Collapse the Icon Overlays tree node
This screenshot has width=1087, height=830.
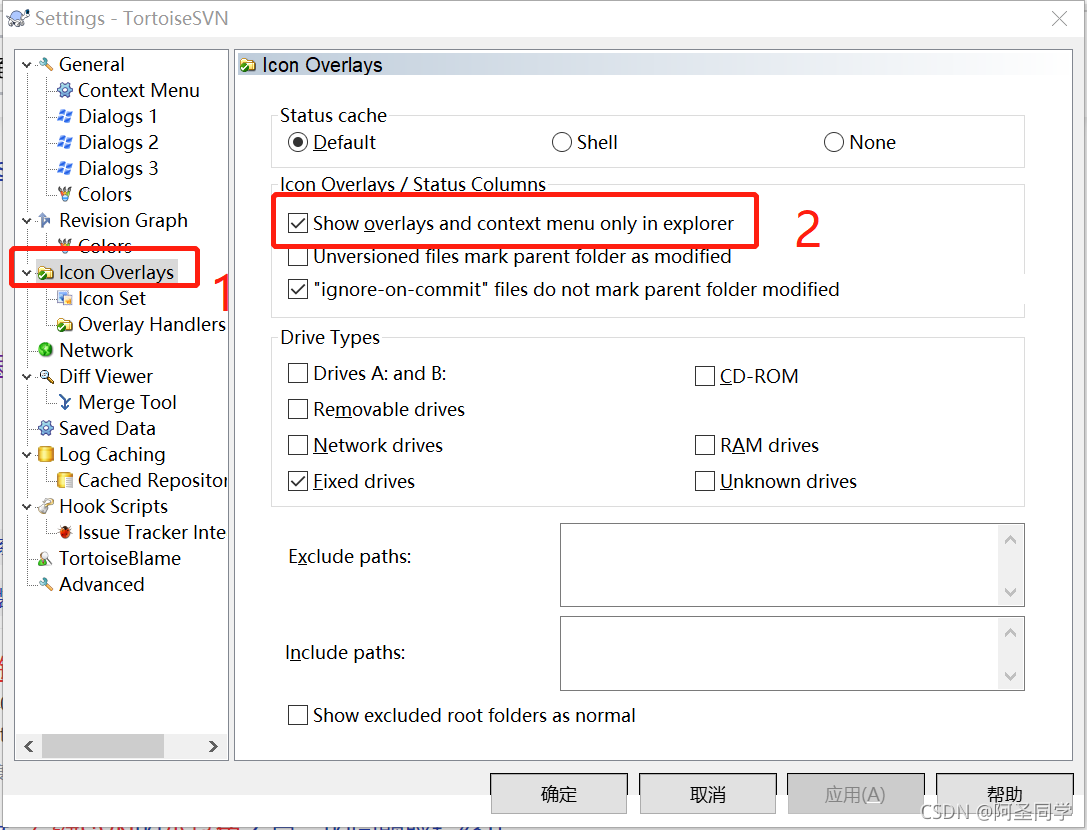(x=27, y=273)
